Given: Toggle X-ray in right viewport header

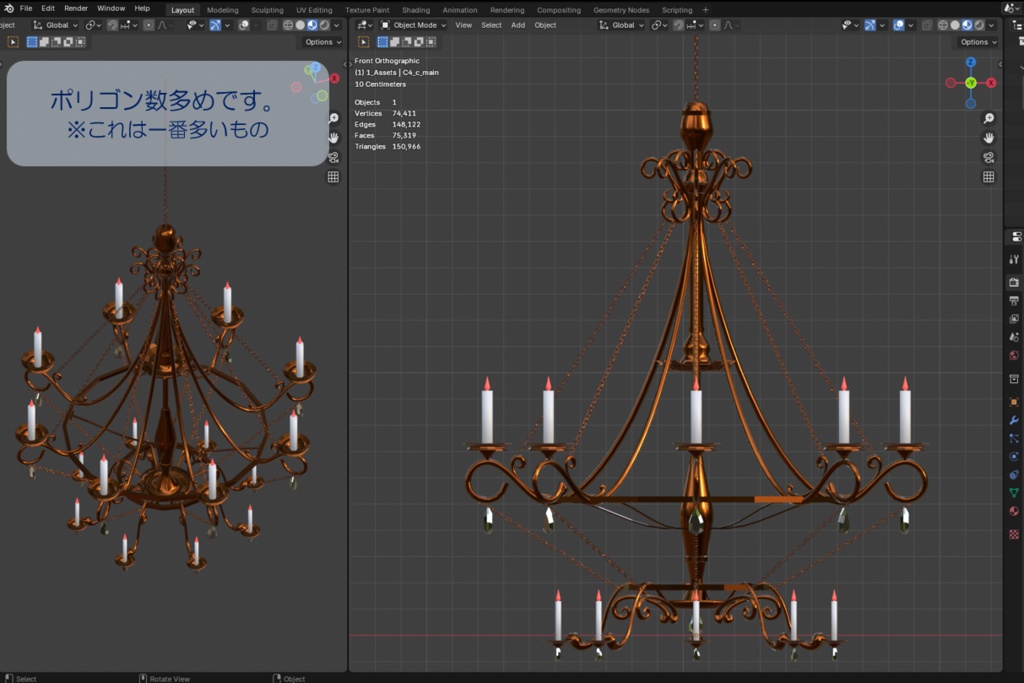Looking at the screenshot, I should coord(925,25).
